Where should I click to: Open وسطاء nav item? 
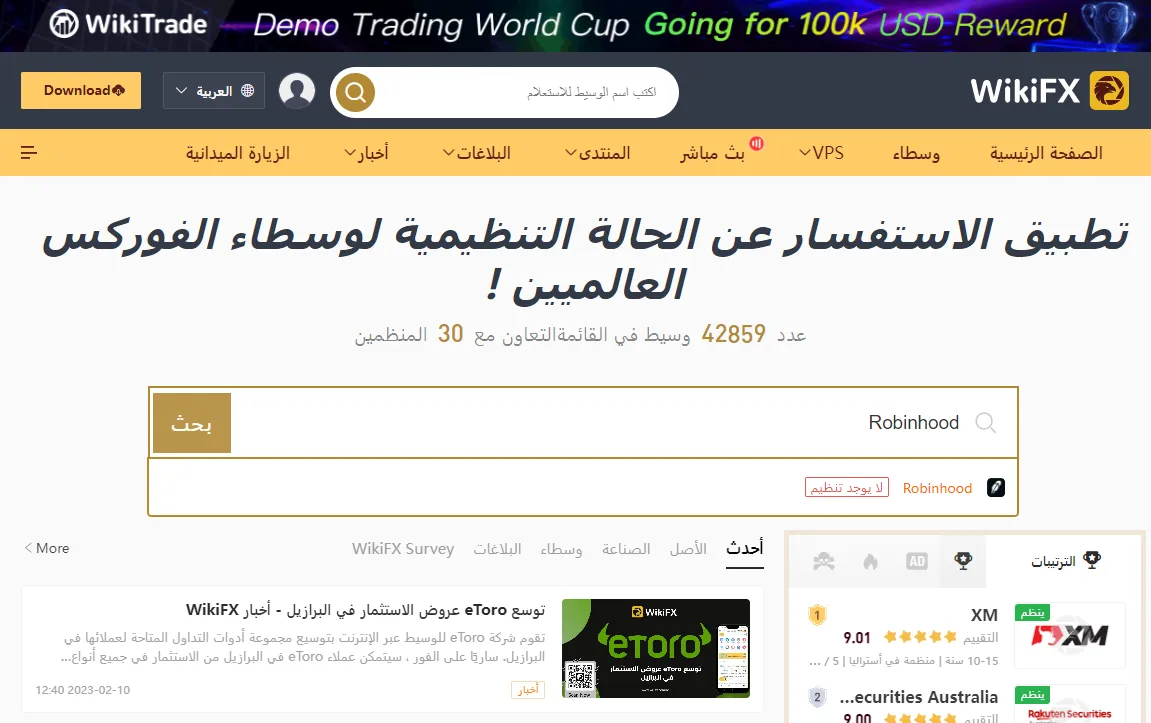coord(916,153)
